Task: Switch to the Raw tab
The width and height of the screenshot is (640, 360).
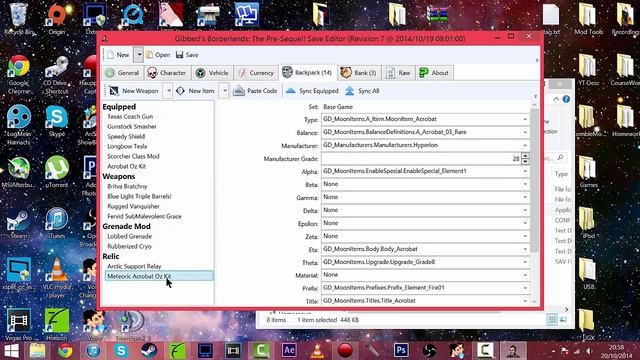Action: tap(398, 73)
